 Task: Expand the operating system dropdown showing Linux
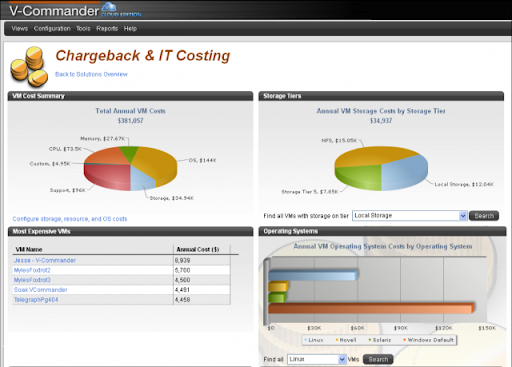tap(317, 359)
